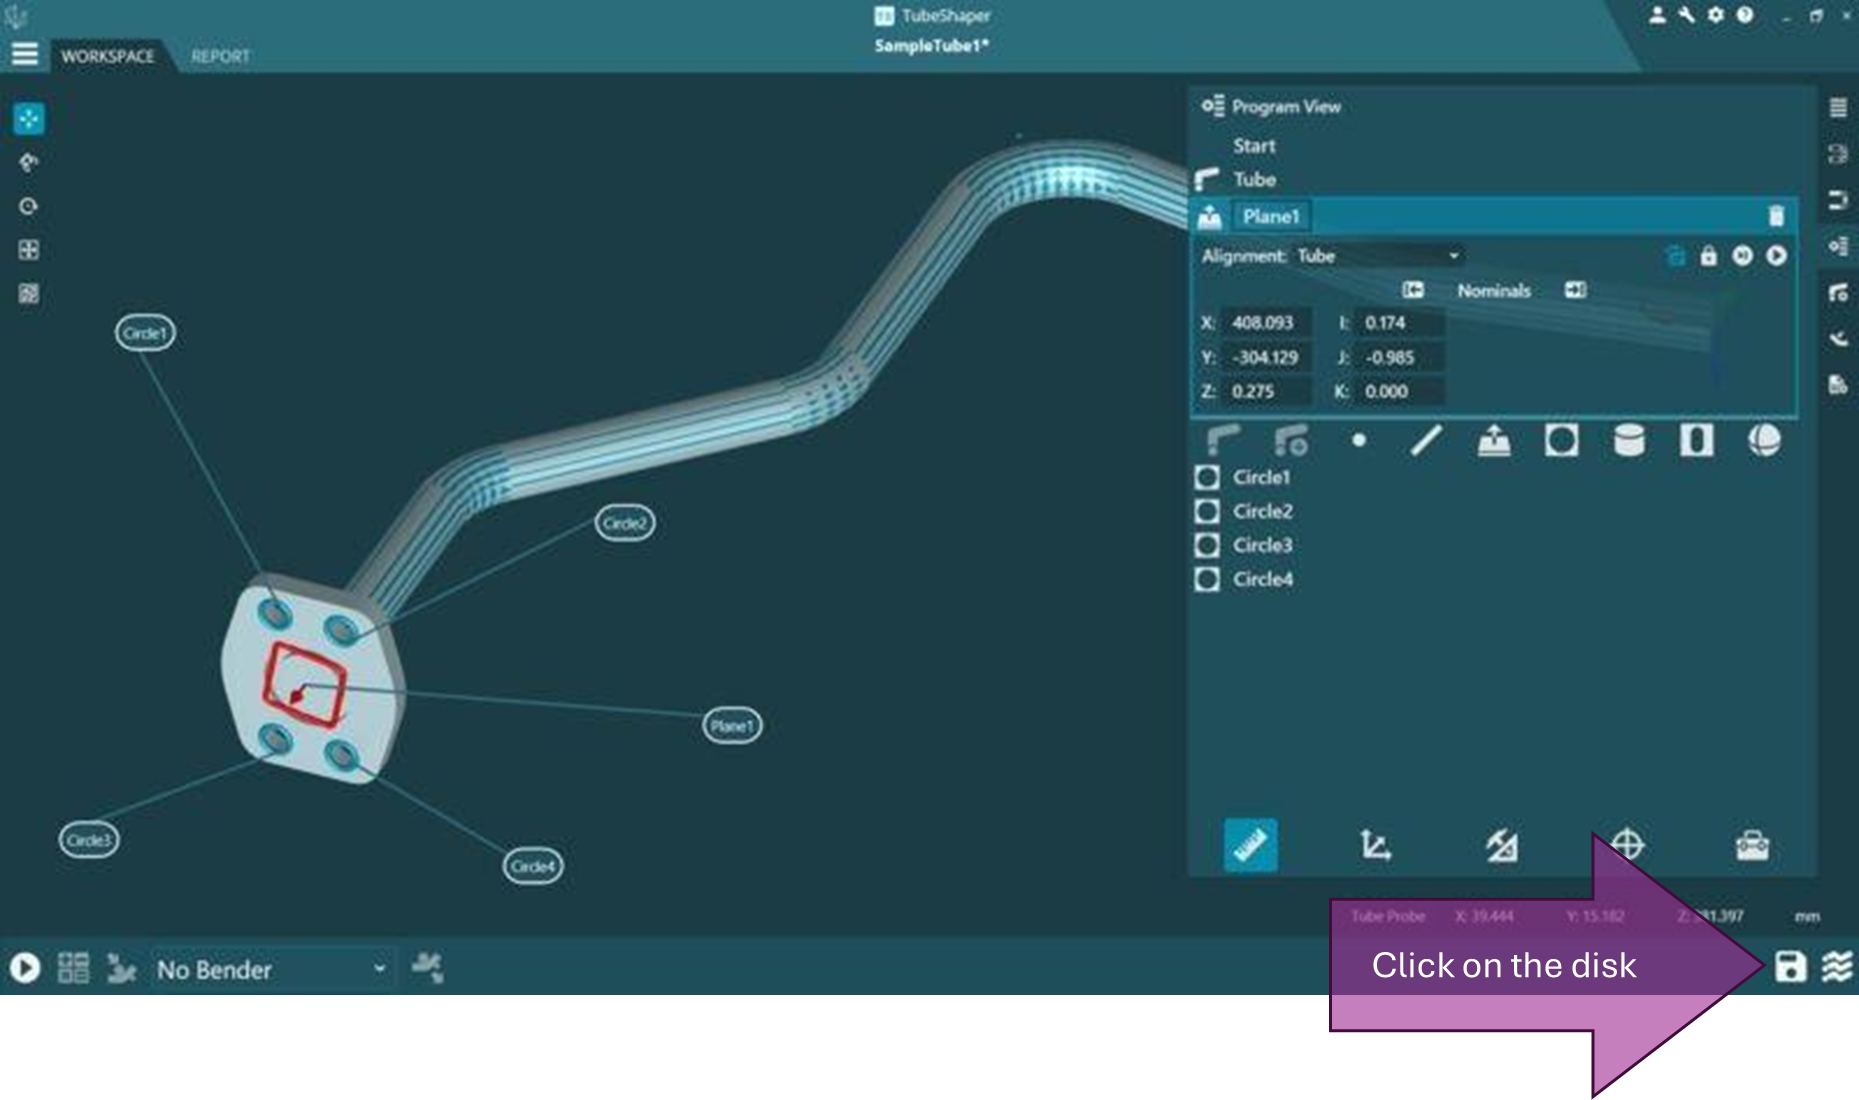Click the Circle1 label in 3D view
1859x1100 pixels.
point(145,333)
